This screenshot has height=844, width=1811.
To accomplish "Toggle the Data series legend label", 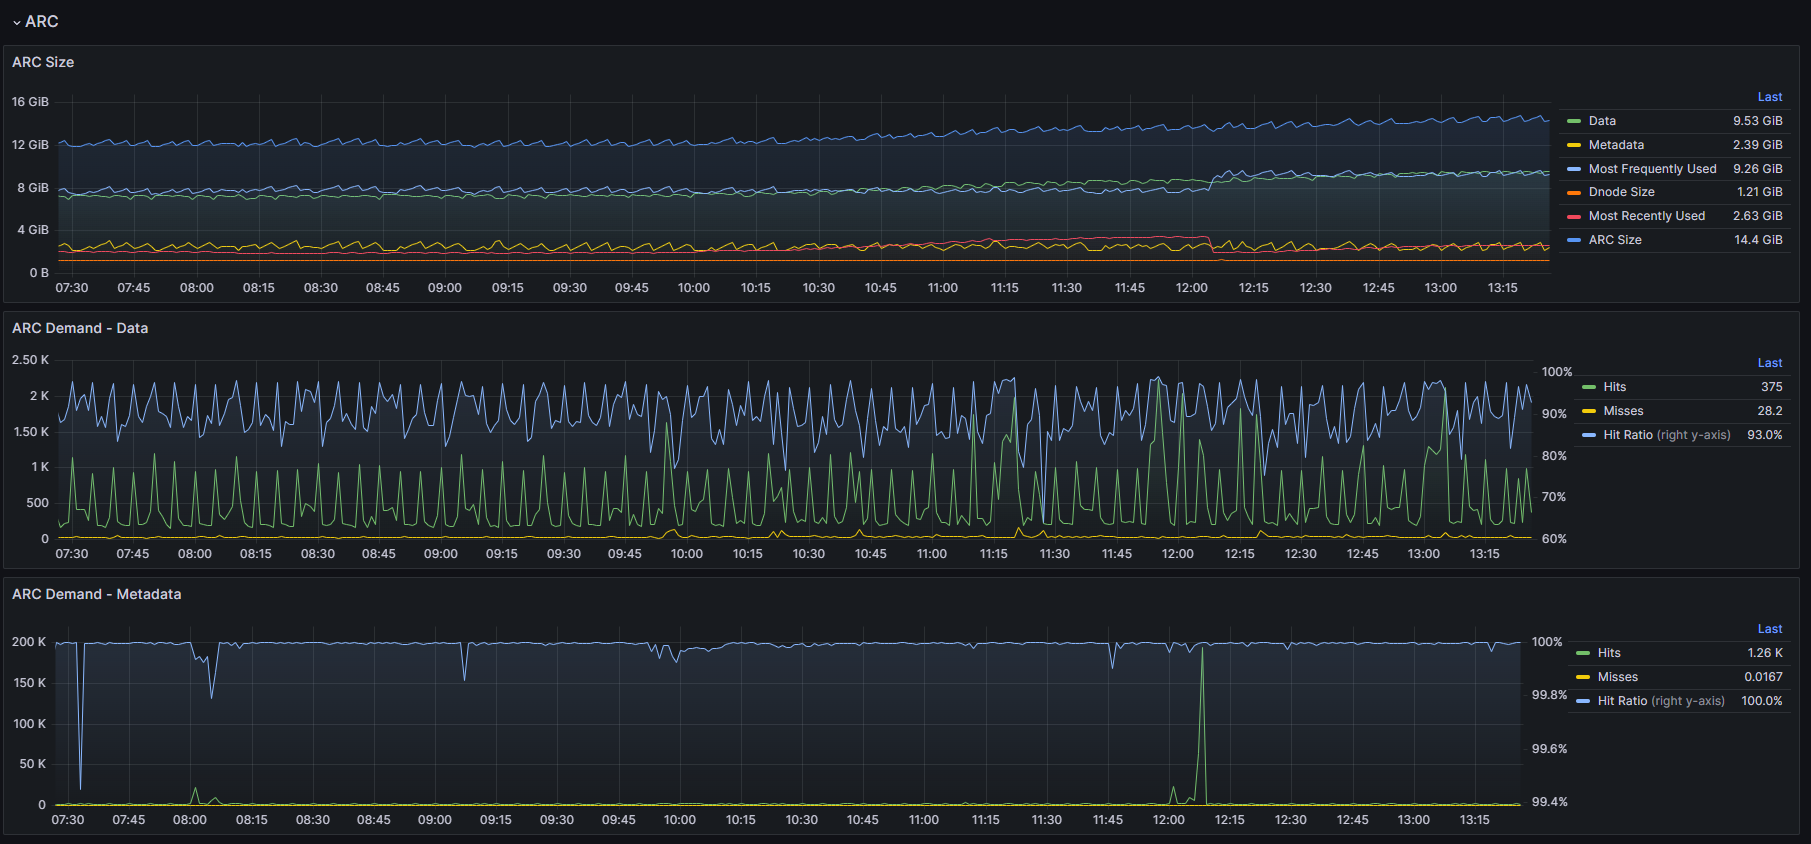I will pyautogui.click(x=1602, y=121).
